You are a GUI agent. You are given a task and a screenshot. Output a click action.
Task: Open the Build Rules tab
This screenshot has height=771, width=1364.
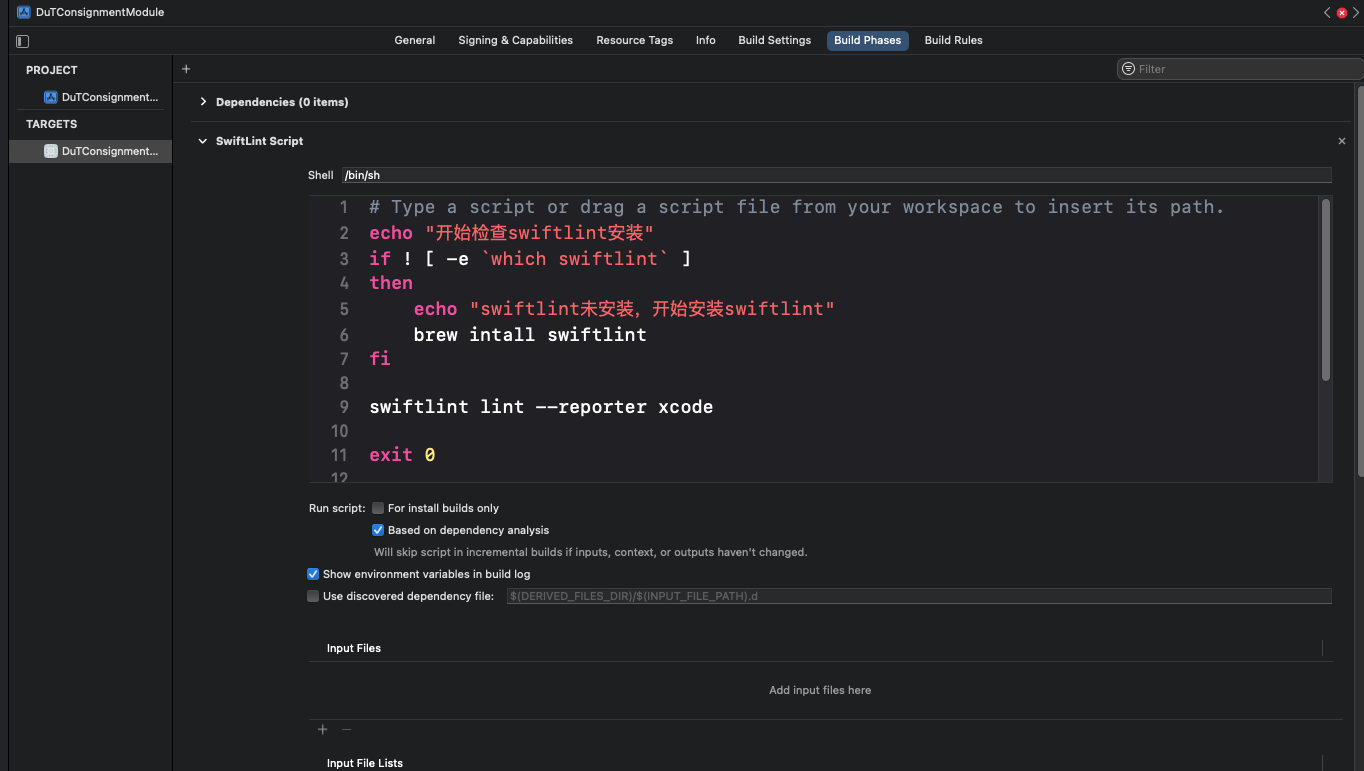coord(954,40)
